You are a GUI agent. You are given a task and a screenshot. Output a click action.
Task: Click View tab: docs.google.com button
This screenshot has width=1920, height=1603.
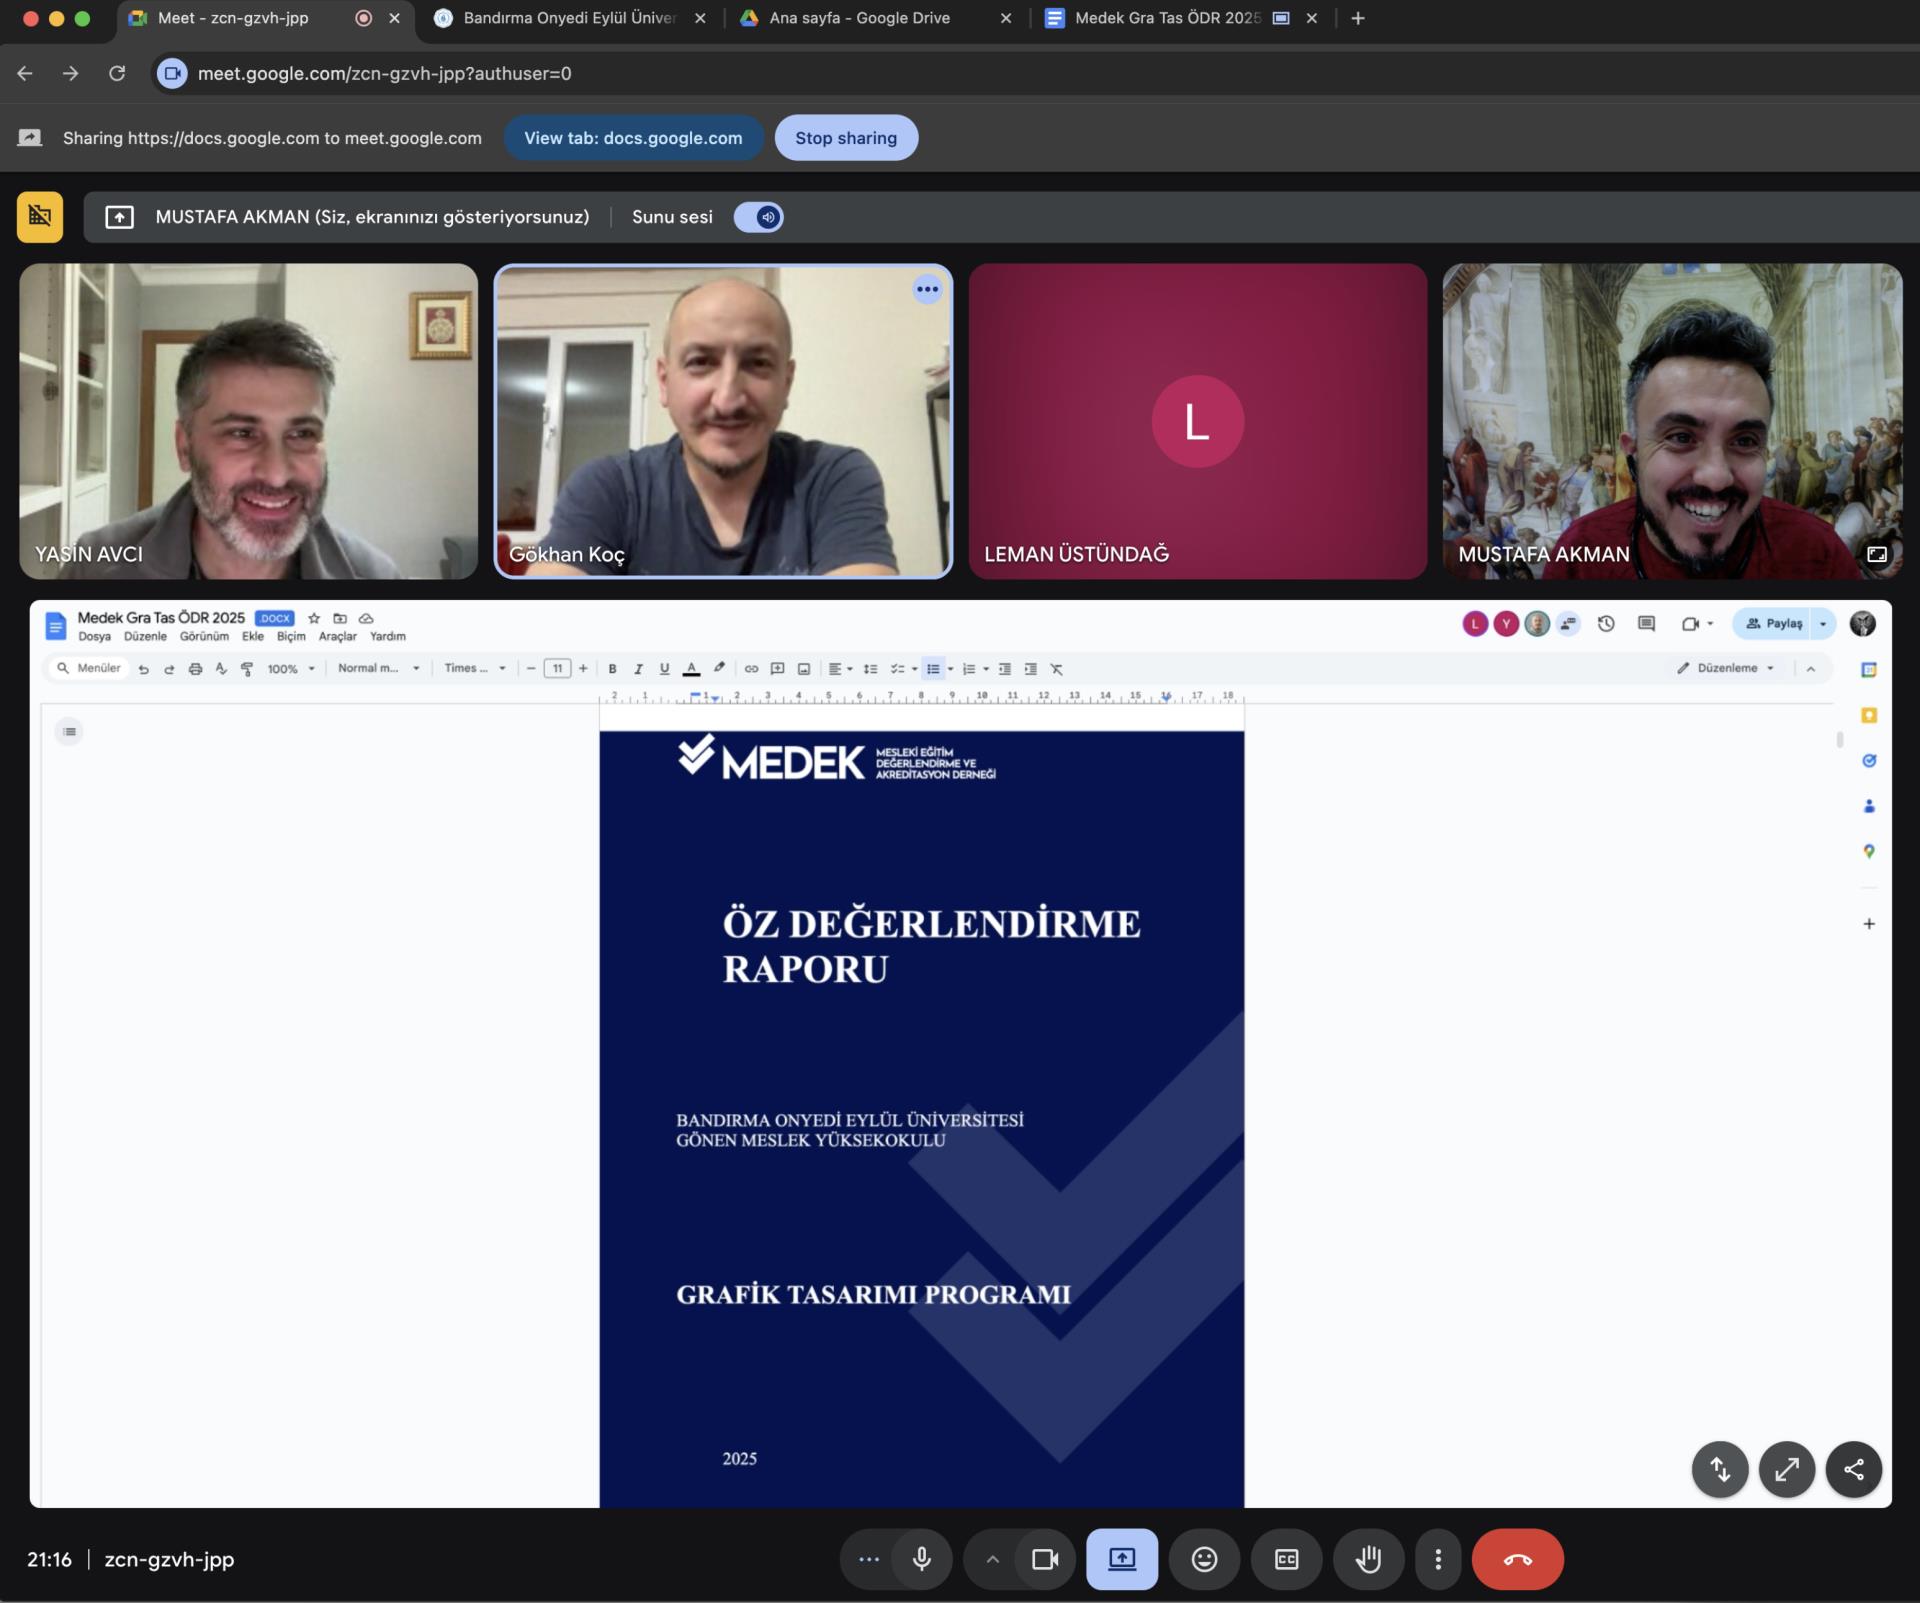click(633, 138)
